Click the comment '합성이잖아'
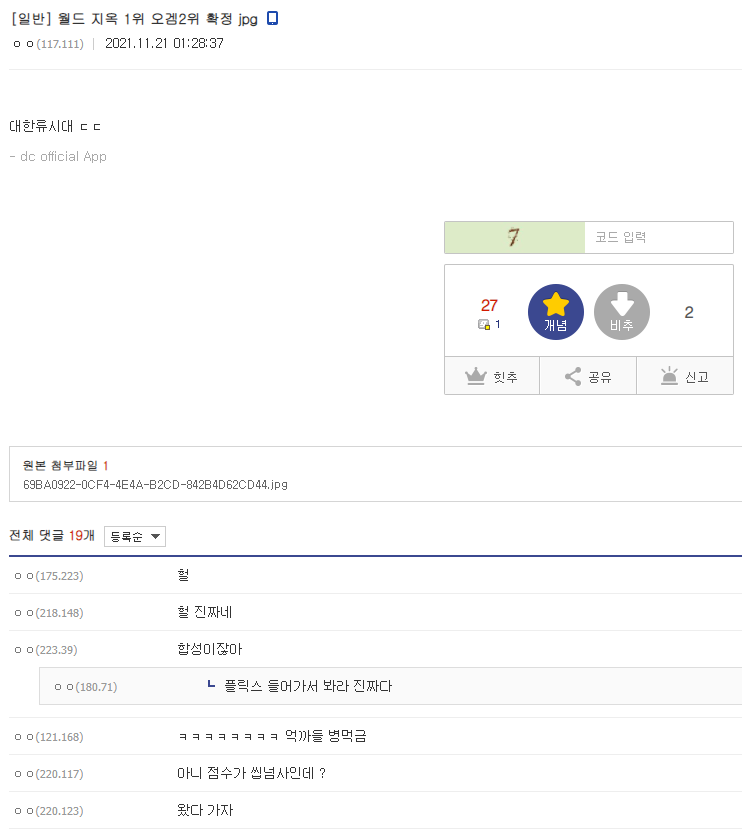Viewport: 742px width, 835px height. pyautogui.click(x=209, y=649)
